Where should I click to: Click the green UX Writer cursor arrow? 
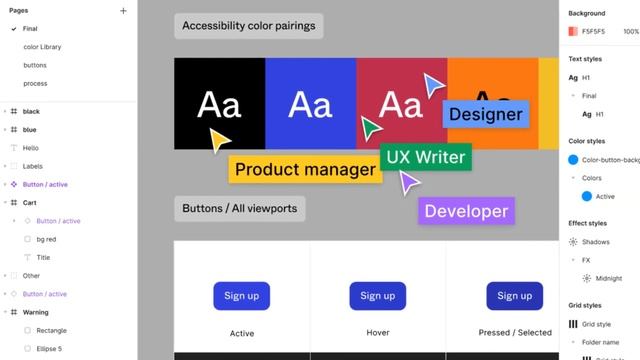(370, 129)
